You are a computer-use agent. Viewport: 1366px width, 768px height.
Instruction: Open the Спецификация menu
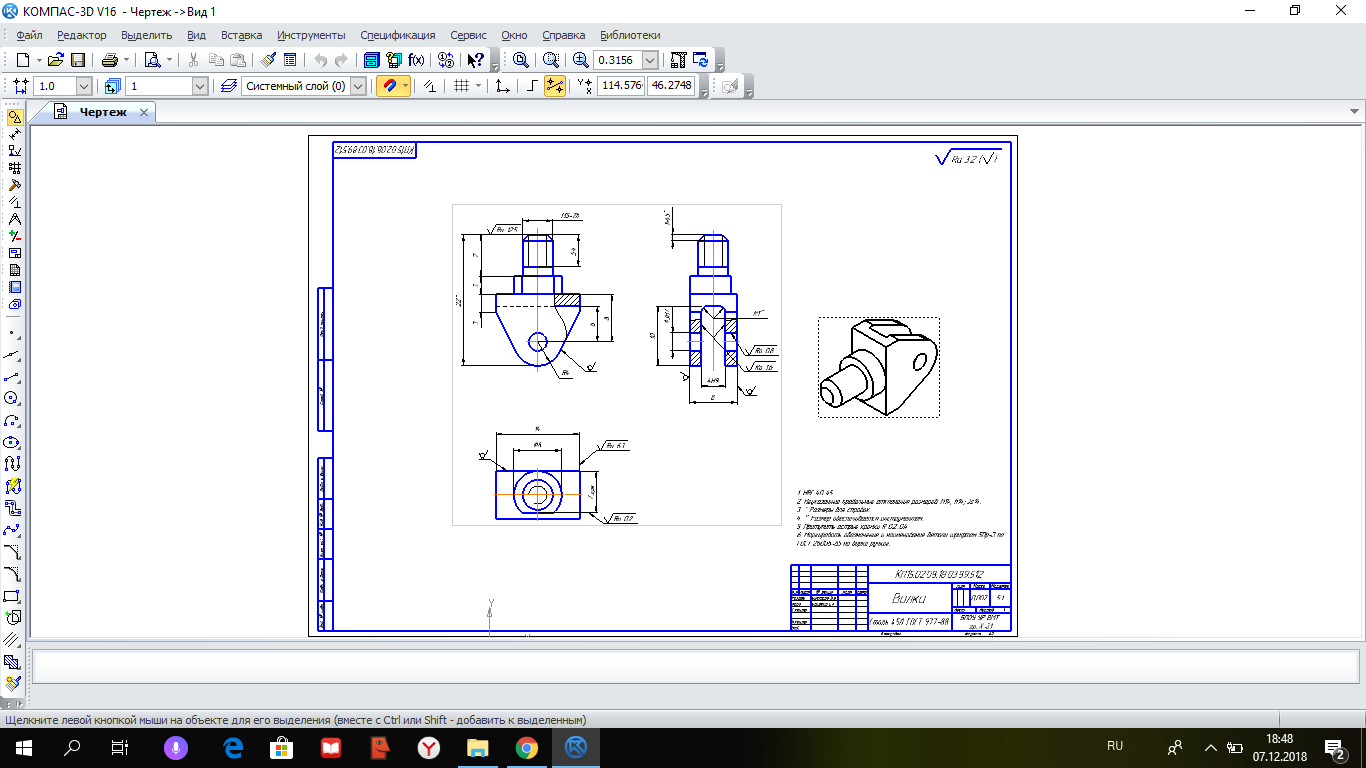coord(397,35)
